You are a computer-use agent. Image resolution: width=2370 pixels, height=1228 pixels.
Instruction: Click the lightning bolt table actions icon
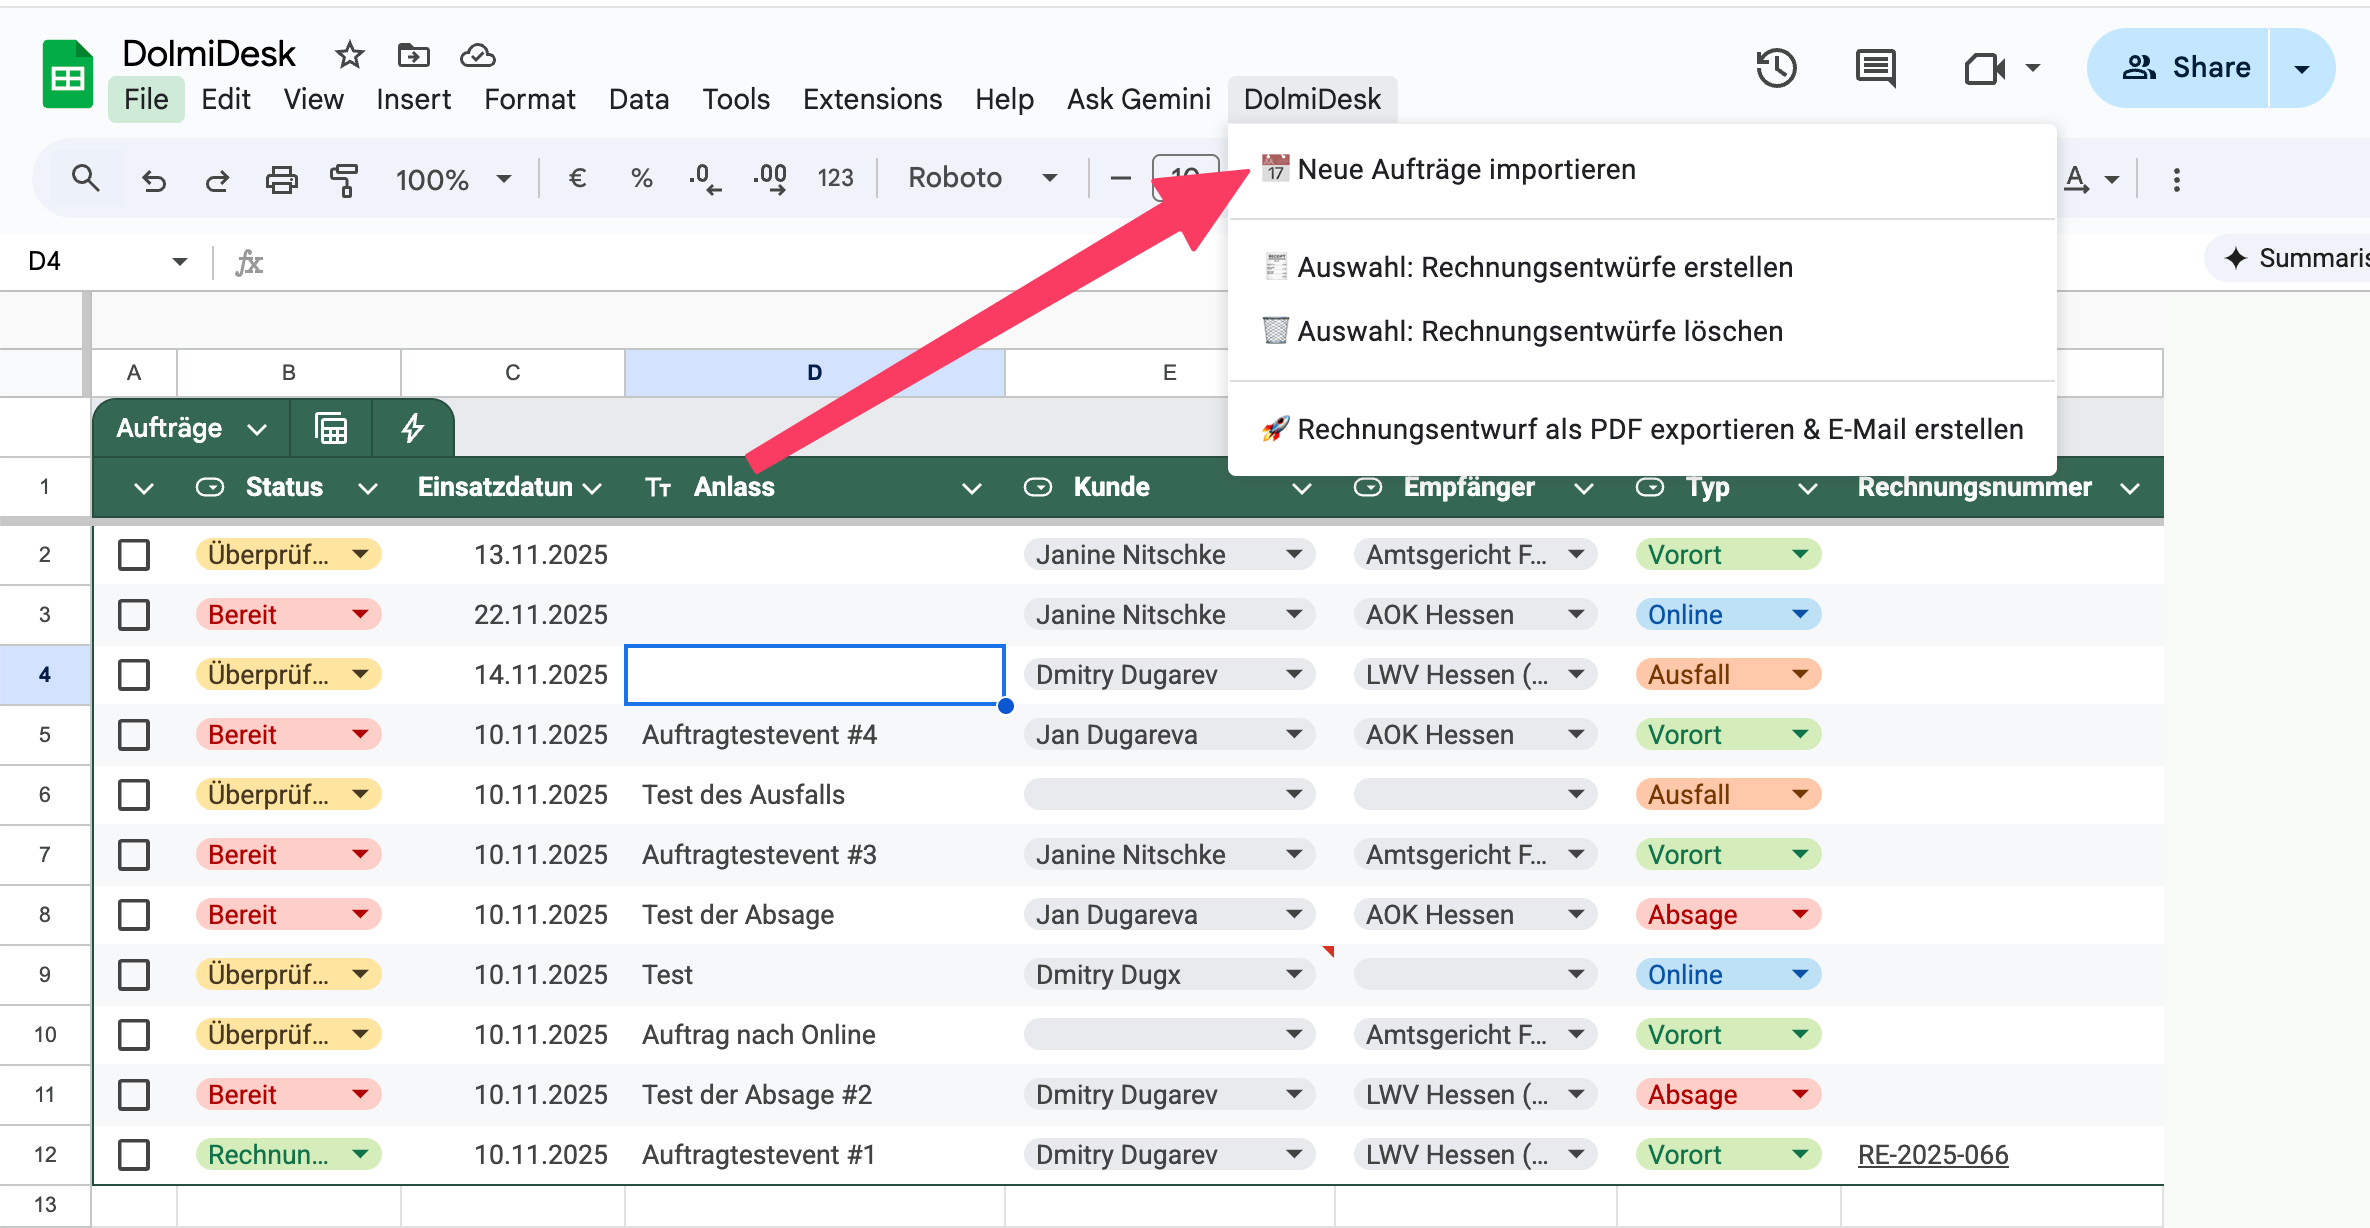pyautogui.click(x=412, y=428)
